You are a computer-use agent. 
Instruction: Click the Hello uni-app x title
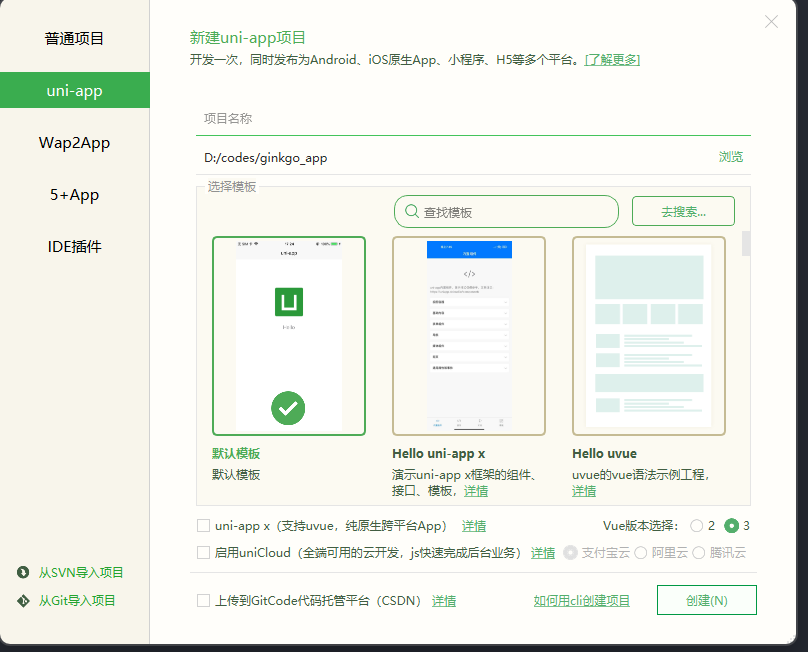pyautogui.click(x=439, y=454)
